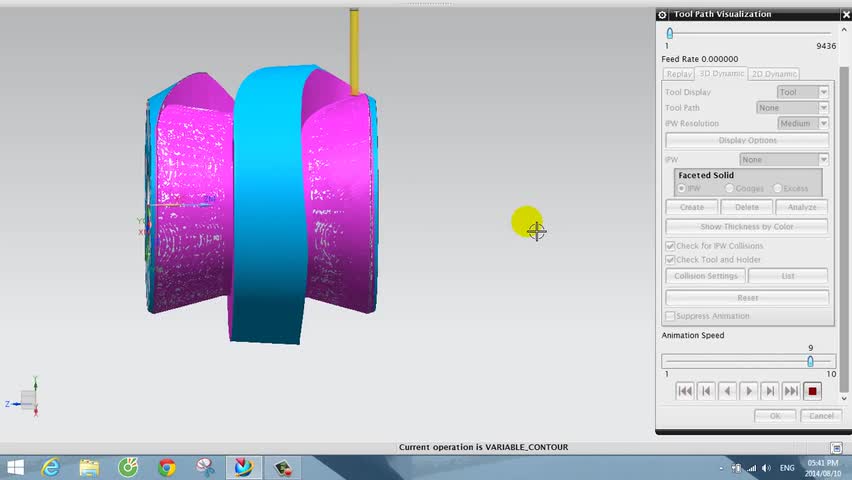Play the animation in reverse
852x480 pixels.
tap(728, 391)
